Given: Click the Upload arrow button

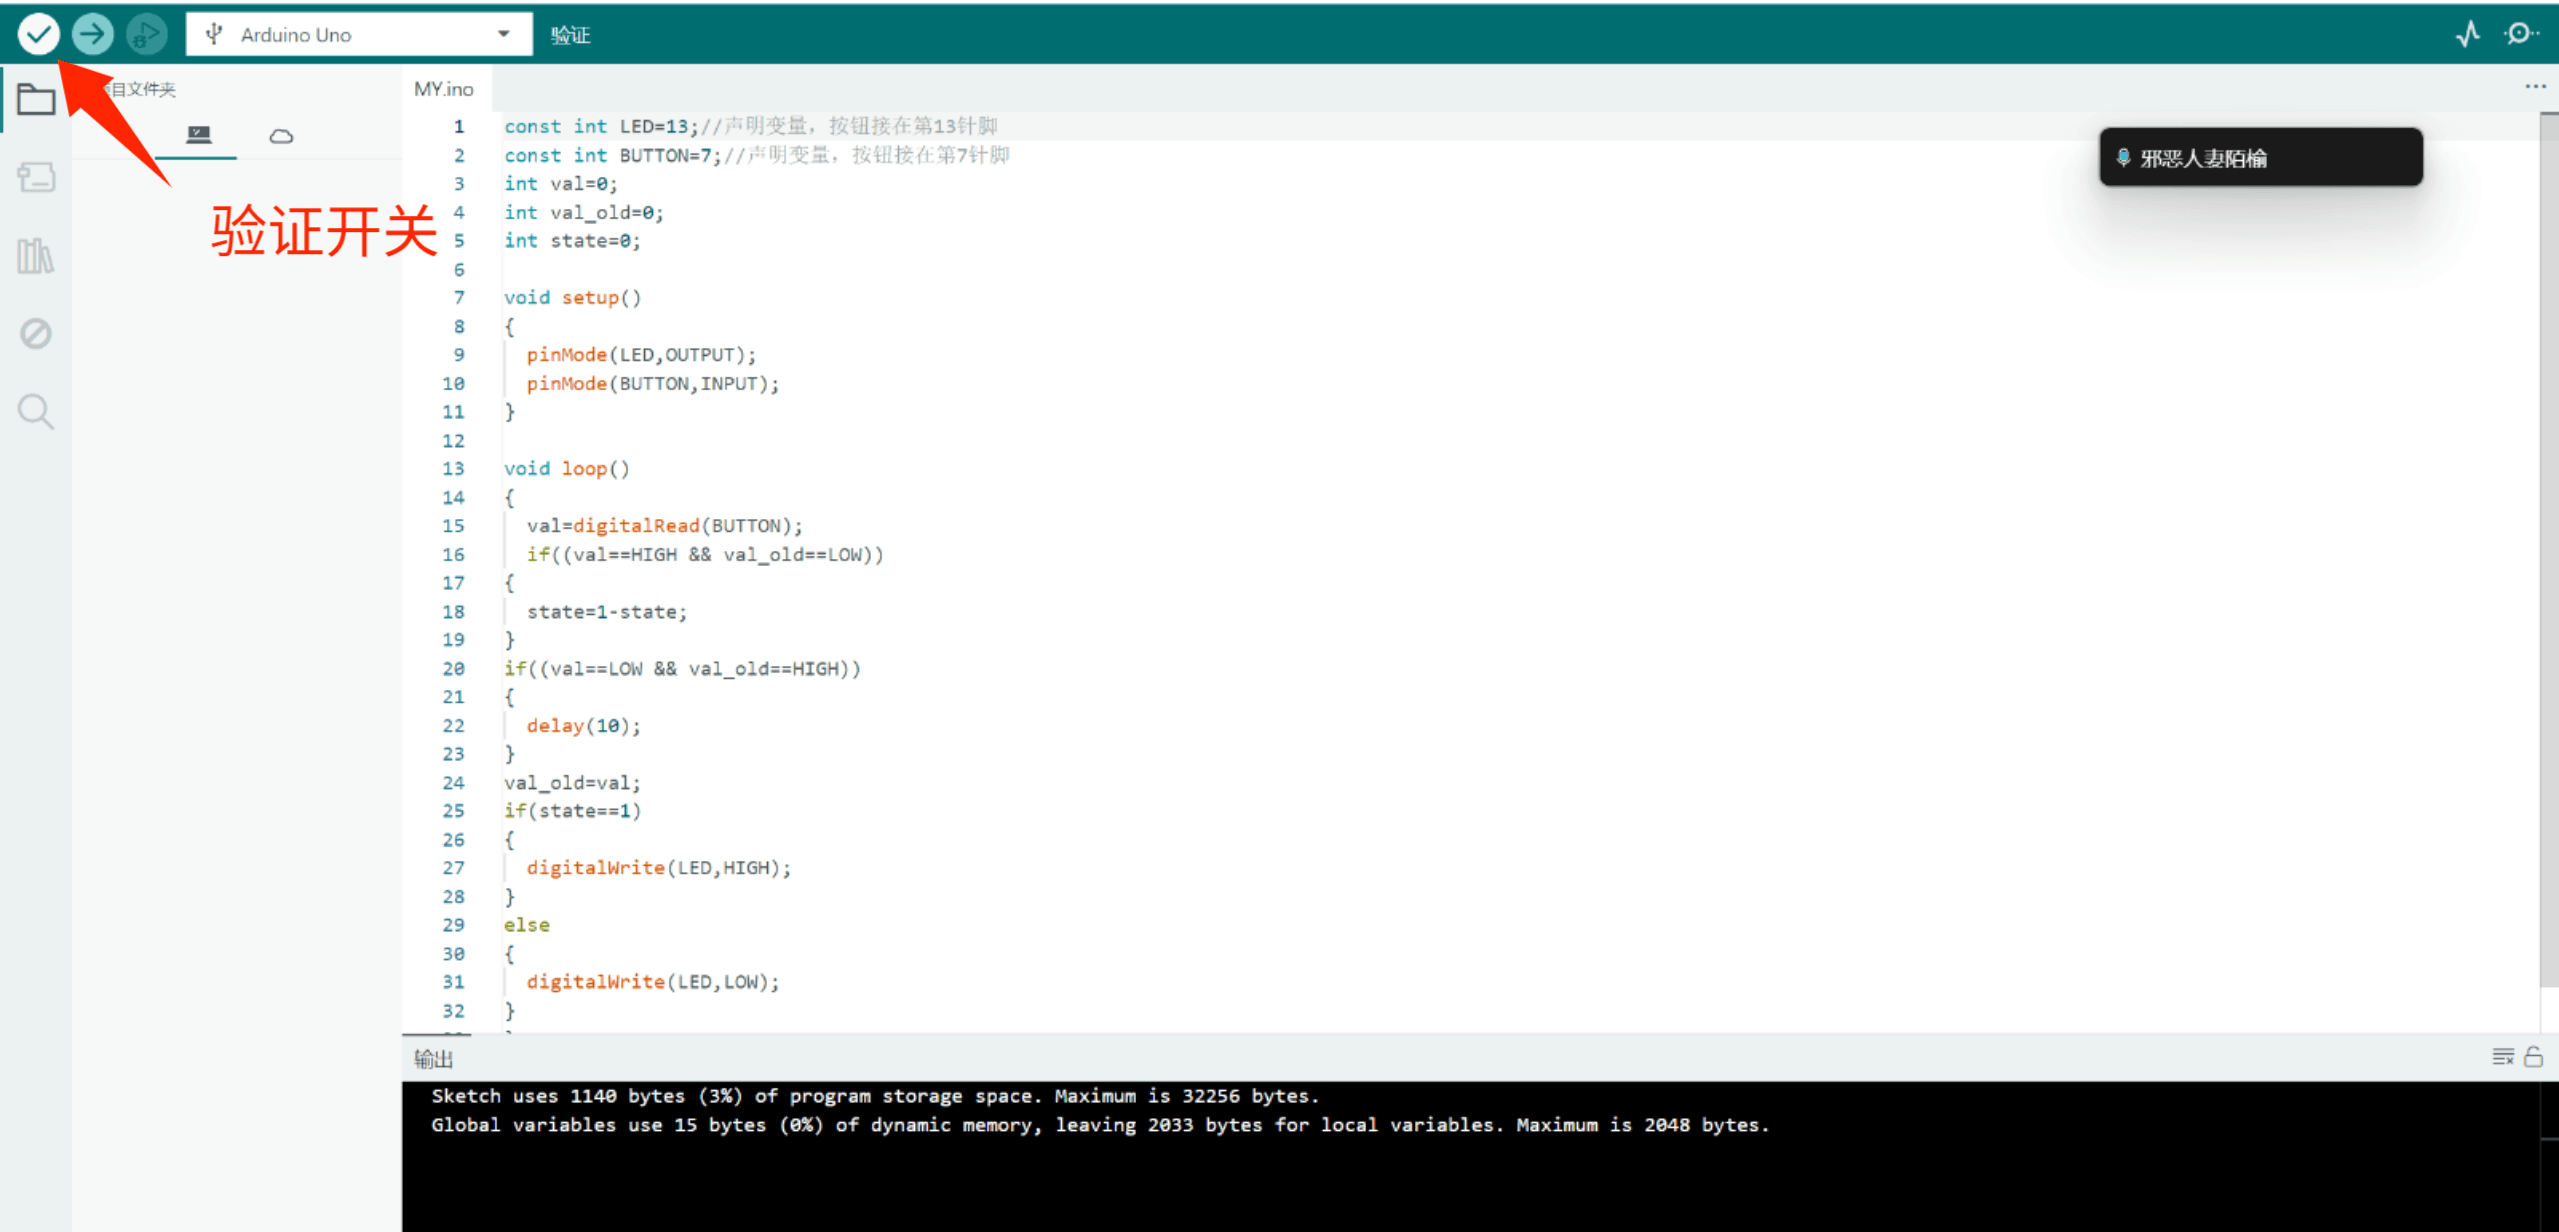Looking at the screenshot, I should click(92, 35).
